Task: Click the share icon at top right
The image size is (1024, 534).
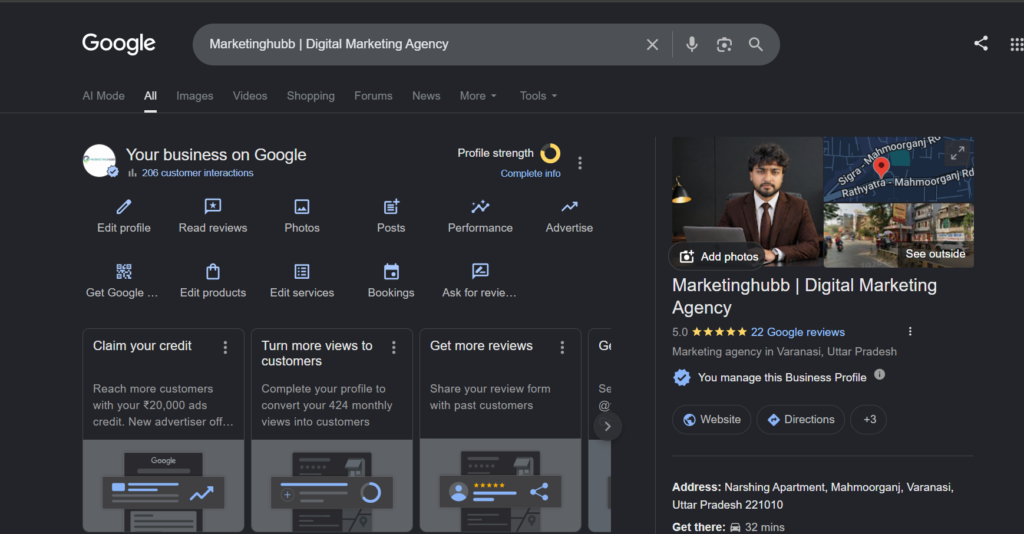Action: 981,44
